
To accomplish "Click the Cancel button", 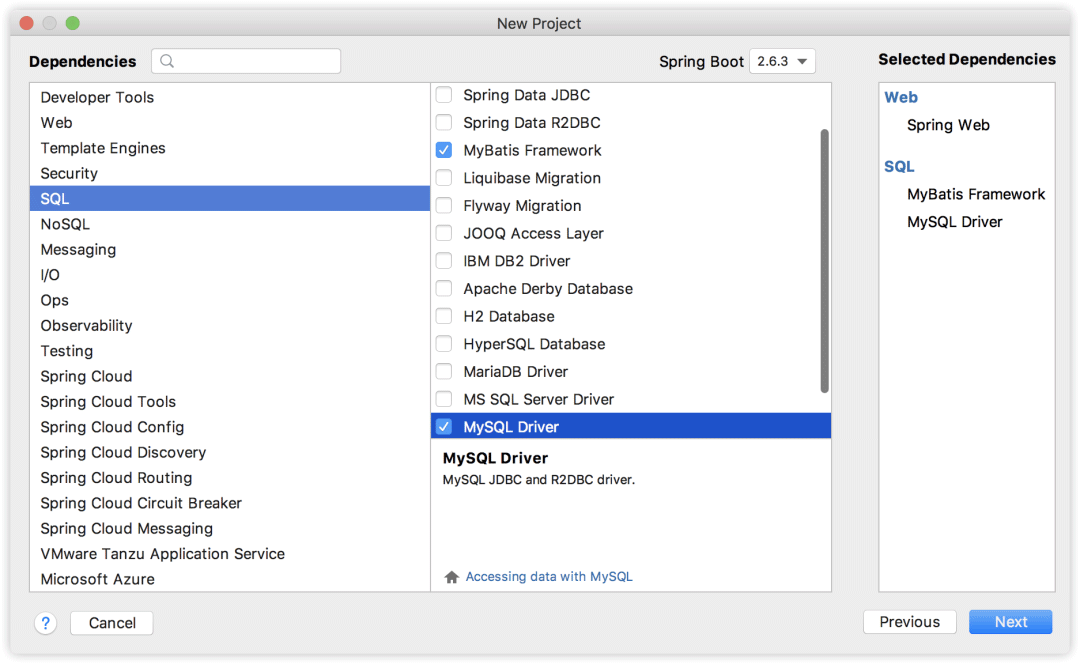I will pyautogui.click(x=112, y=623).
